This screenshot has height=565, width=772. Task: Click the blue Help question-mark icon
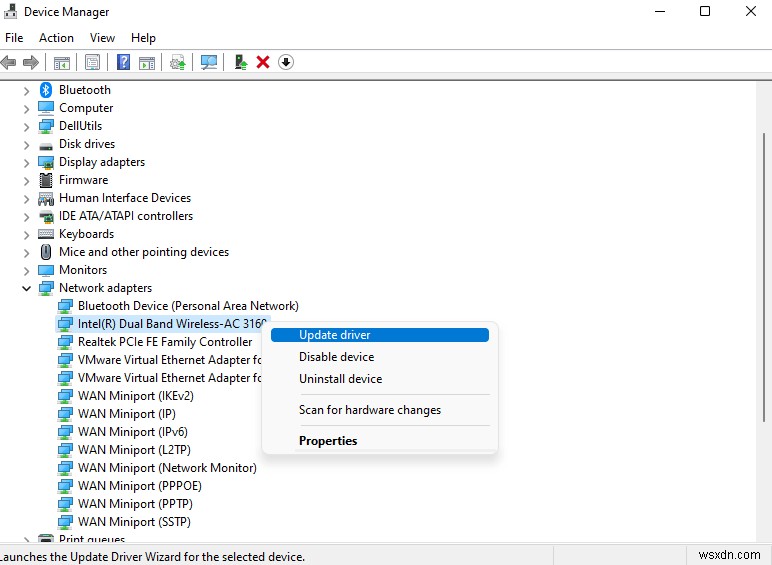point(123,62)
